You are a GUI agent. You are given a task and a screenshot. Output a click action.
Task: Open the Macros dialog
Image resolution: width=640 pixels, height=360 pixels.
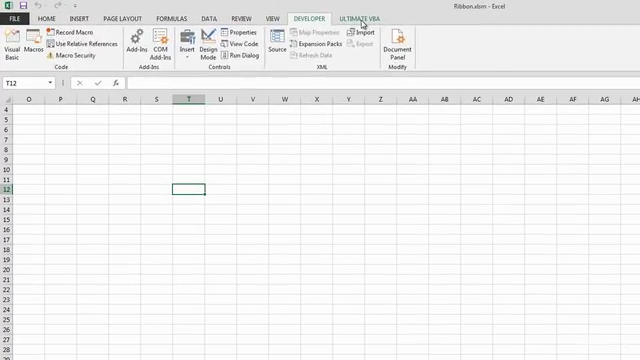(33, 41)
